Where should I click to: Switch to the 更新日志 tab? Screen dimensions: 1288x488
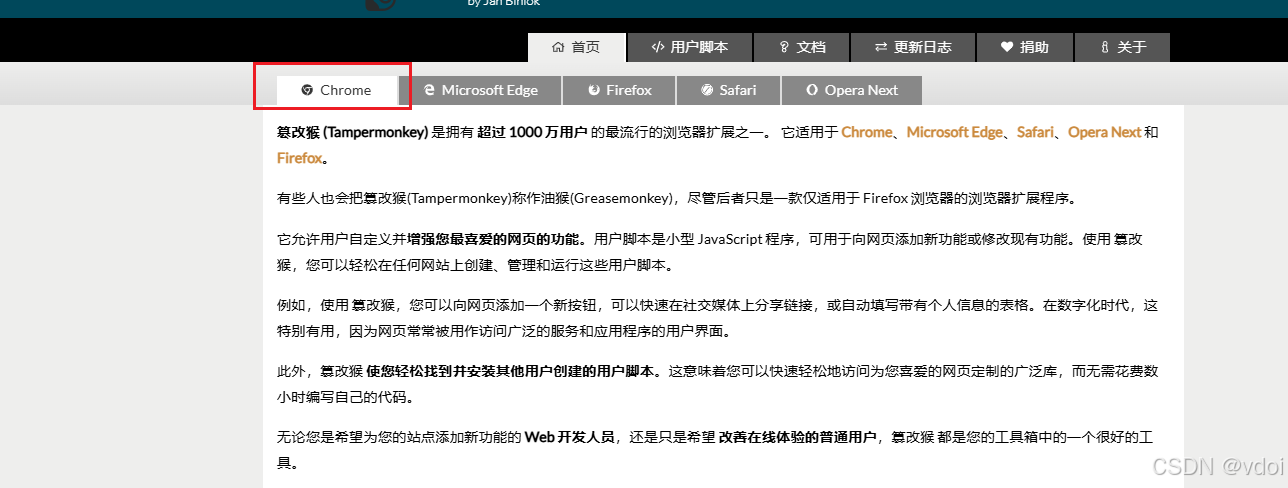tap(912, 47)
